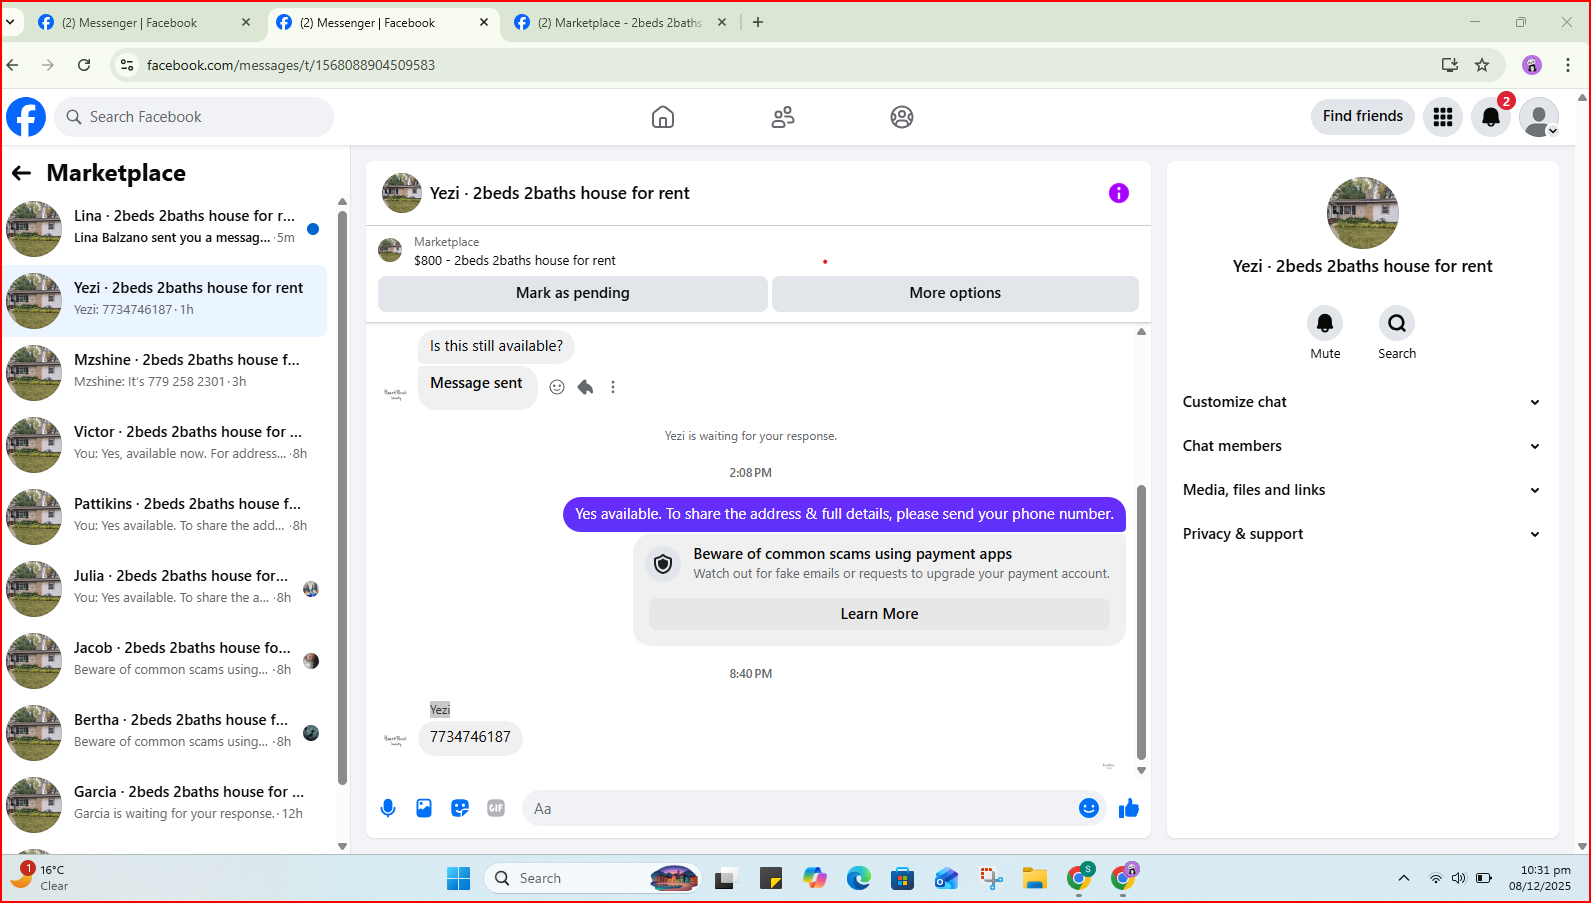Choose a GIF from the composer
Image resolution: width=1591 pixels, height=903 pixels.
(x=496, y=808)
